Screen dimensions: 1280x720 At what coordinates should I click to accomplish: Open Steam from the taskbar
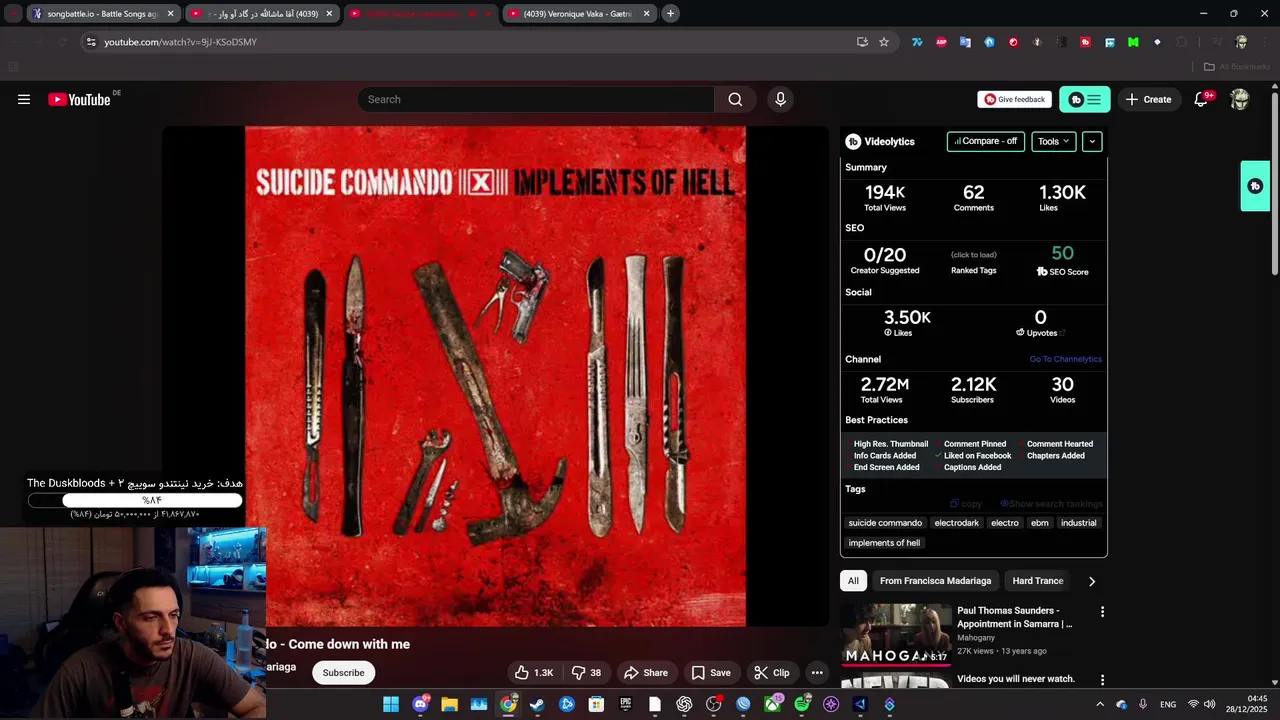click(x=537, y=704)
